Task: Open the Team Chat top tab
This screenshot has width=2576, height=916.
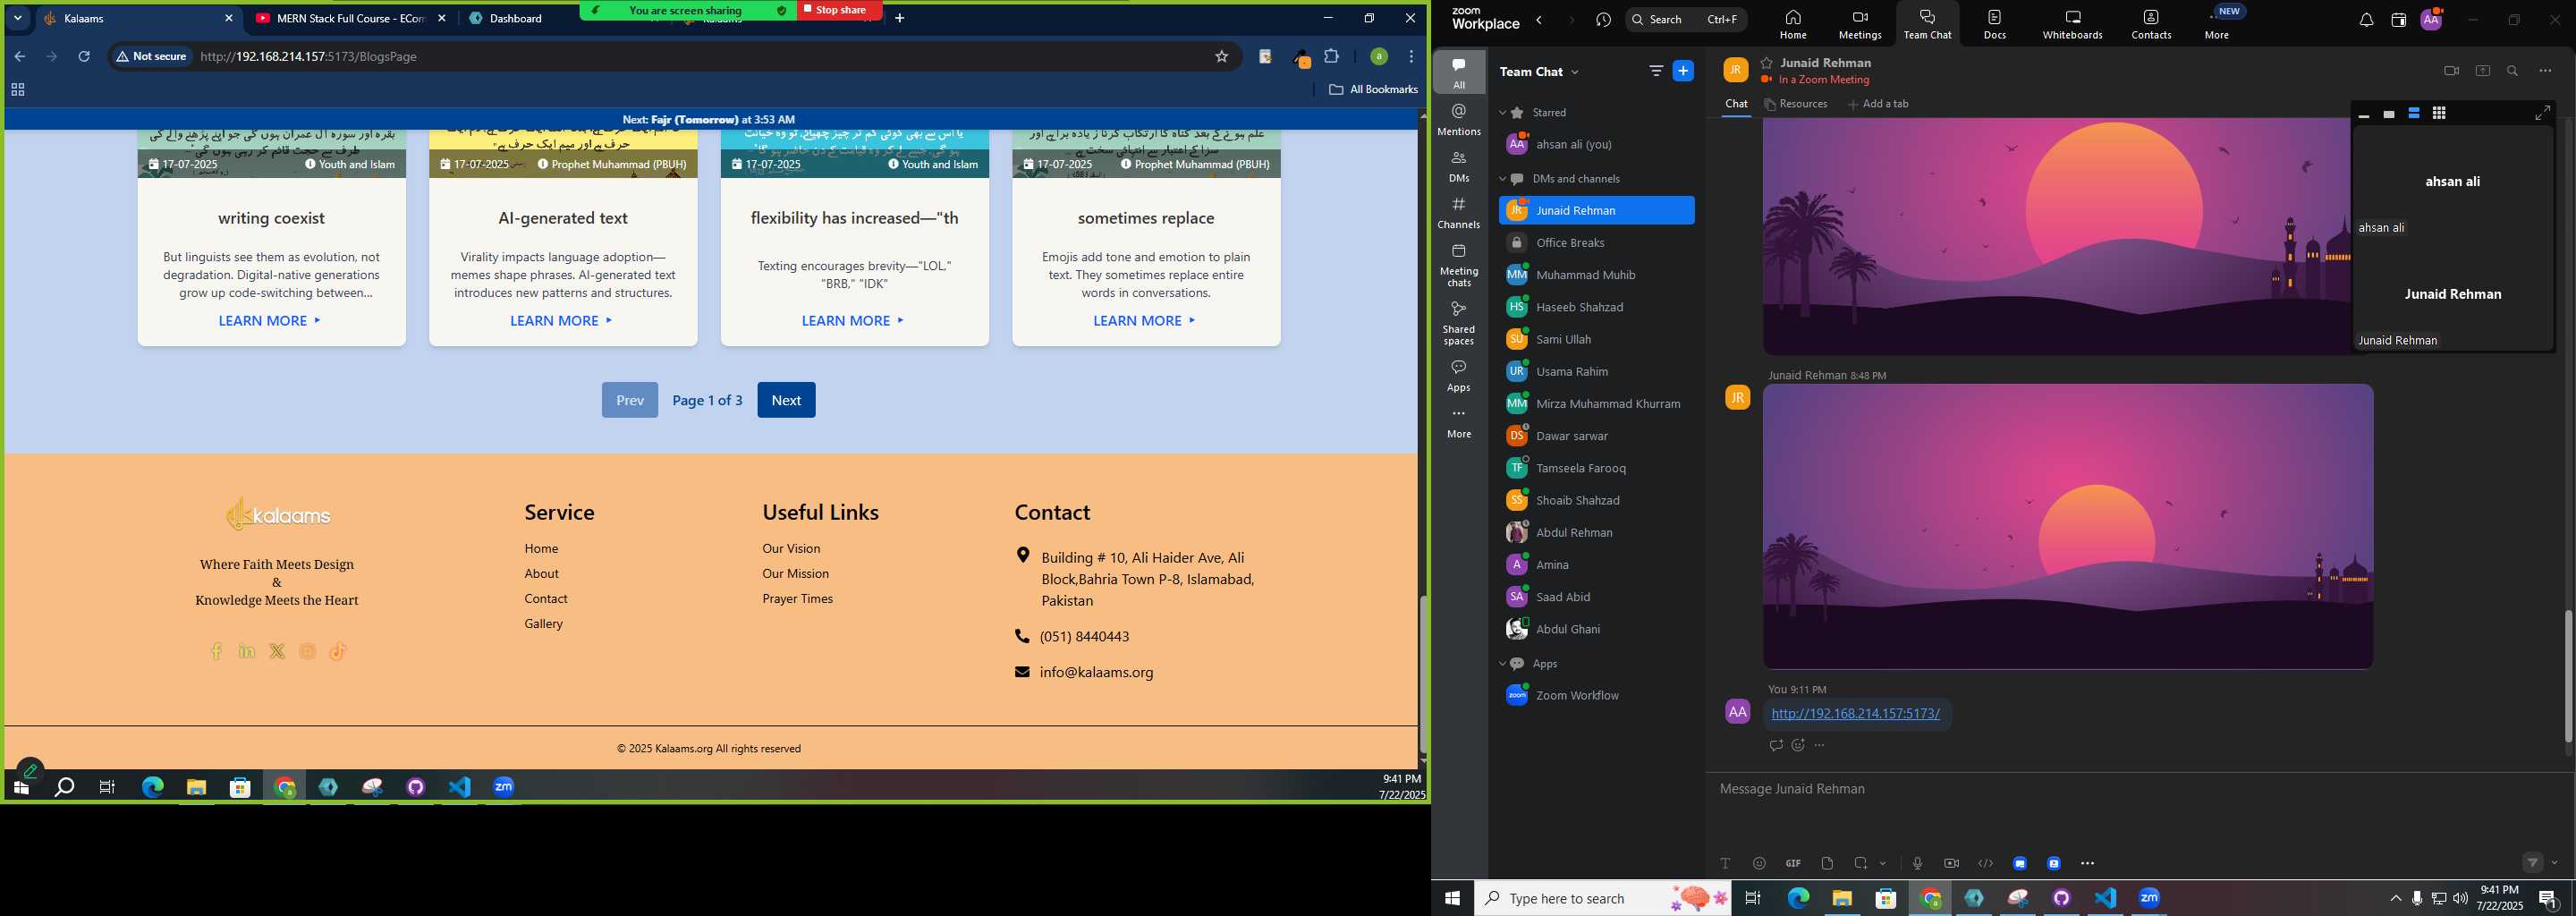Action: (x=1927, y=24)
